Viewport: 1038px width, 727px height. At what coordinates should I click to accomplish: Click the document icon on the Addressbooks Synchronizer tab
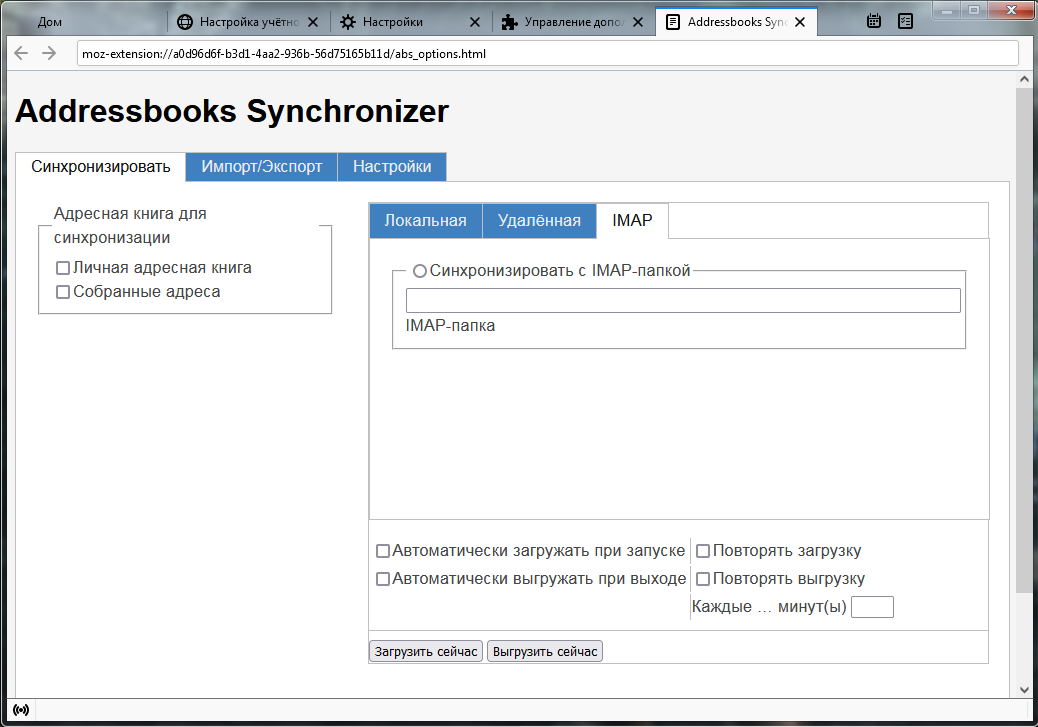tap(674, 20)
